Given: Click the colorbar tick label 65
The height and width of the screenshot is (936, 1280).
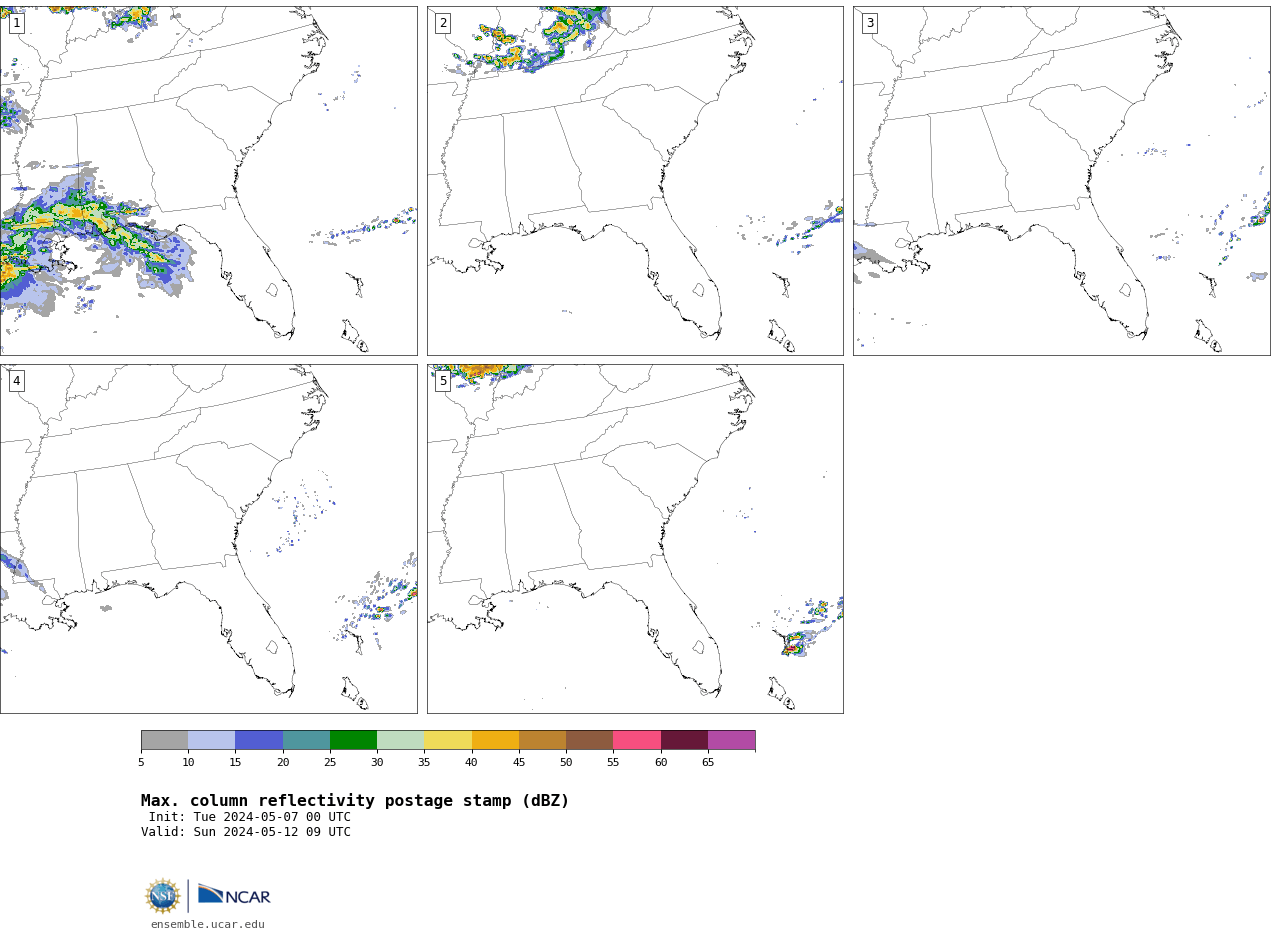Looking at the screenshot, I should [x=708, y=763].
